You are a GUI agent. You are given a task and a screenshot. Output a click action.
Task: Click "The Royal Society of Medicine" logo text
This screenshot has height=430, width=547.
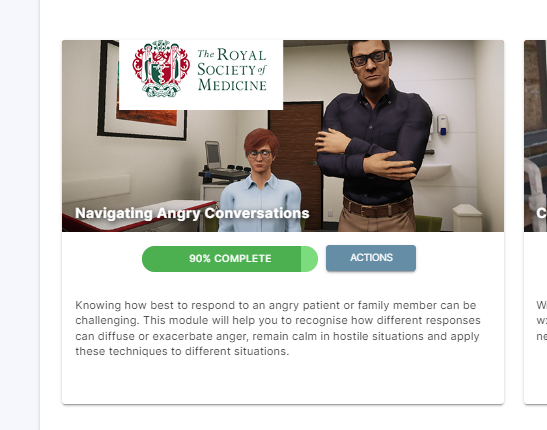tap(232, 69)
